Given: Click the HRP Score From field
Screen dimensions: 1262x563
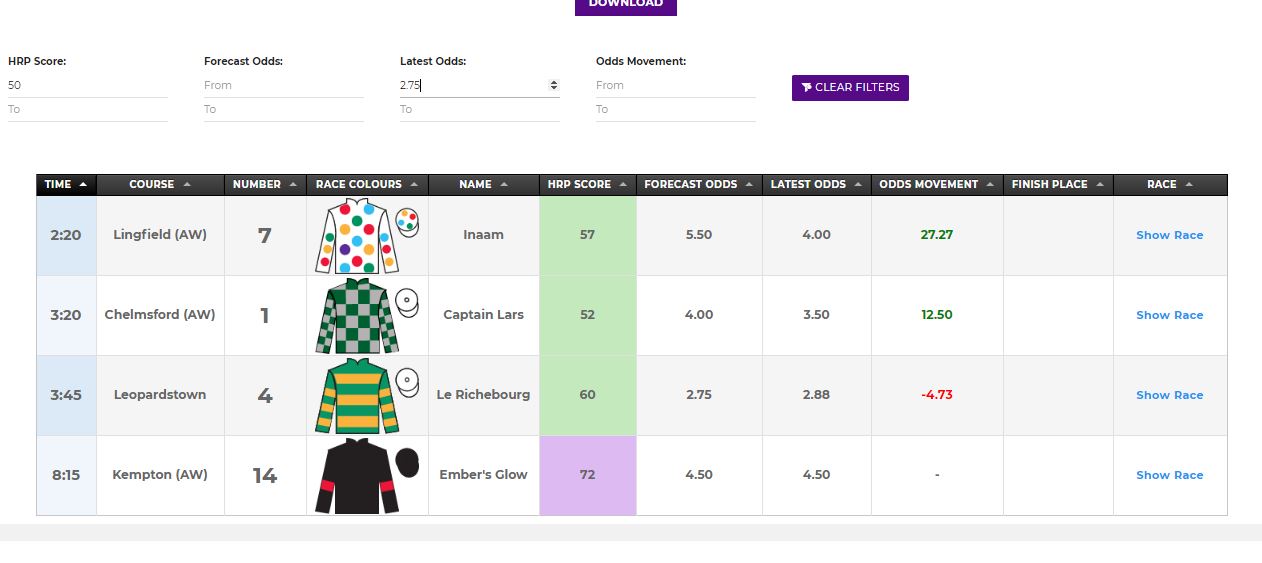Looking at the screenshot, I should pos(88,85).
